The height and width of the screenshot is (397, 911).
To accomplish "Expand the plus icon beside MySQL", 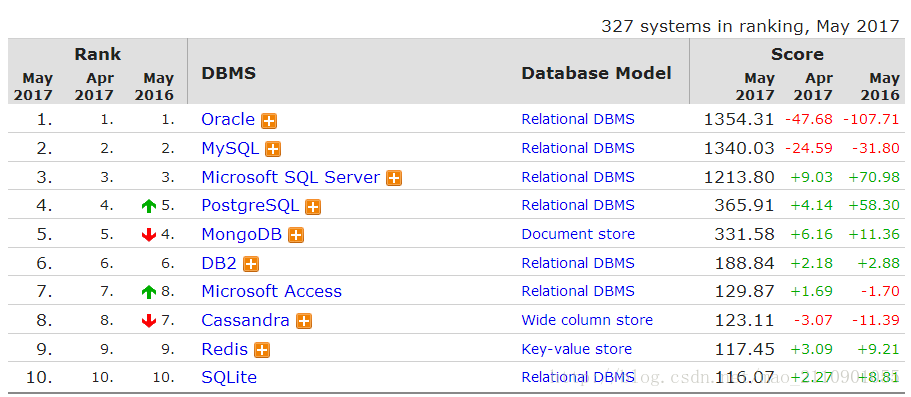I will (x=272, y=149).
